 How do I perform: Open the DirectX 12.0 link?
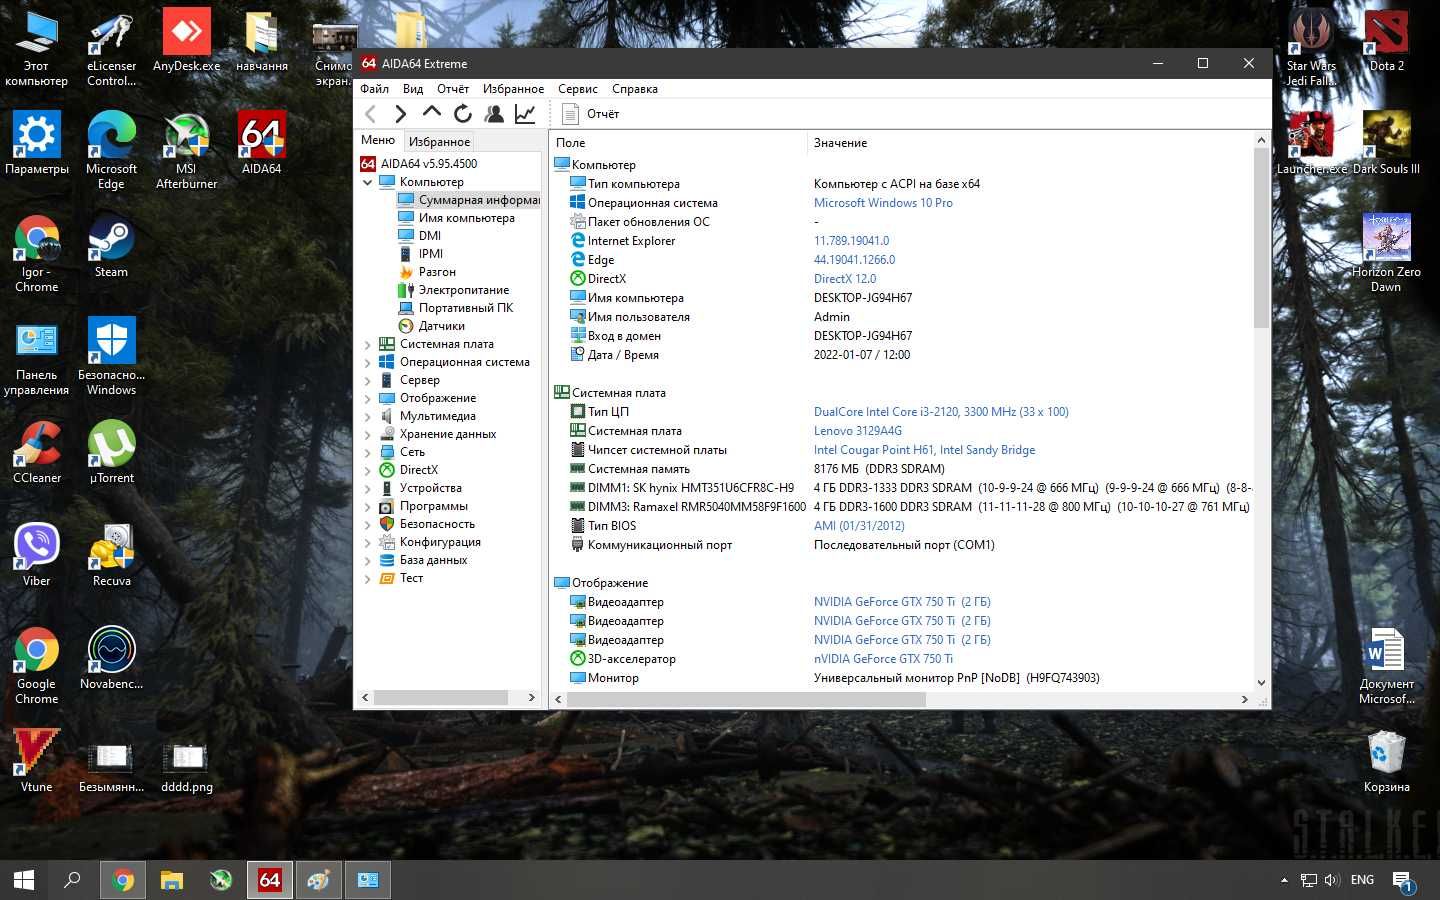[x=845, y=279]
